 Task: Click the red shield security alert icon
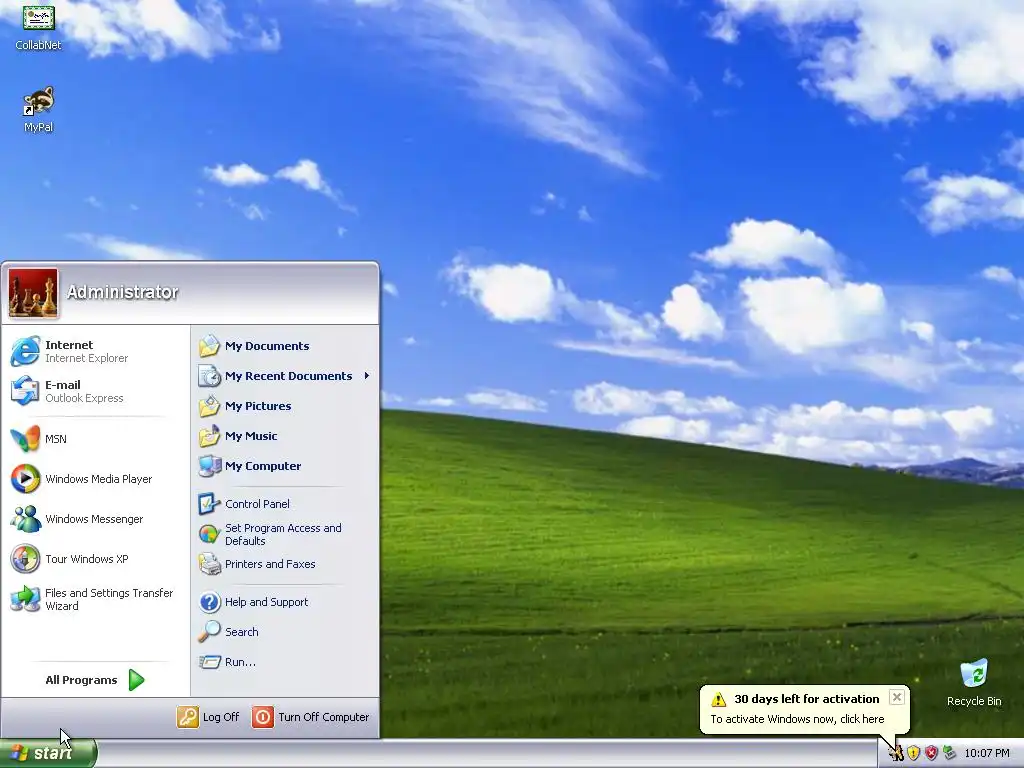pos(931,754)
